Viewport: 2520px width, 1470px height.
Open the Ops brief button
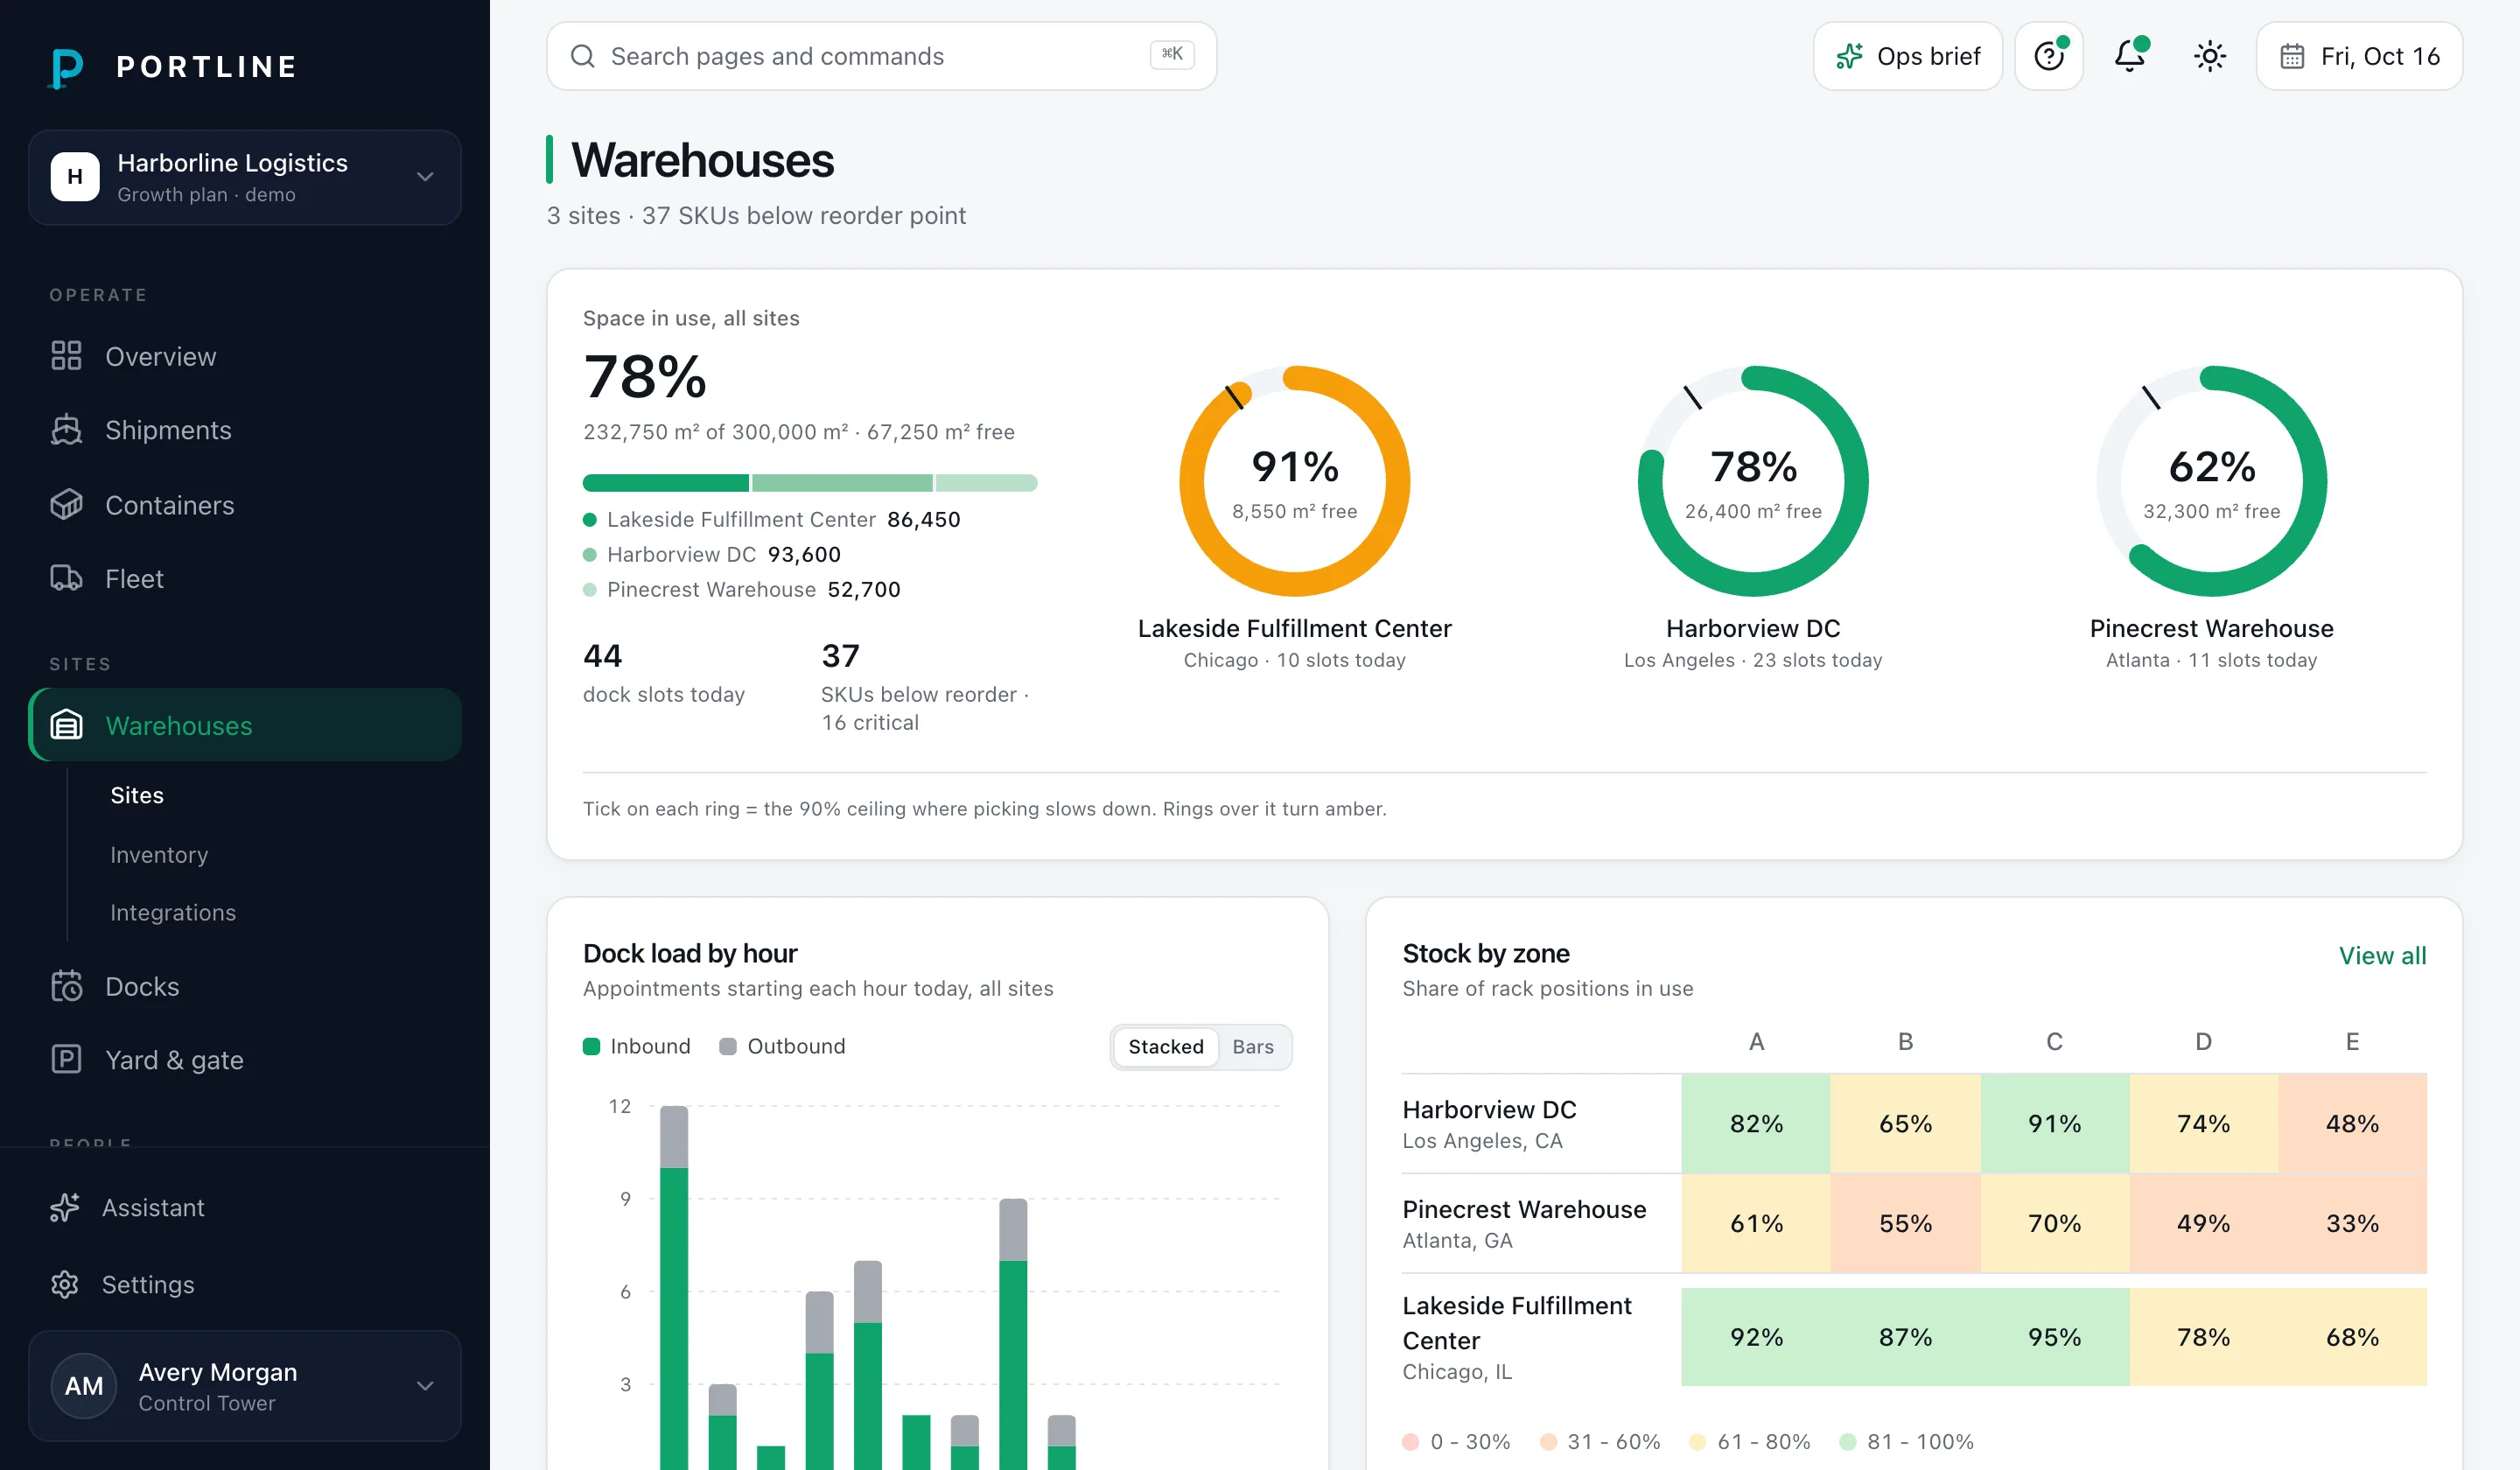point(1908,56)
